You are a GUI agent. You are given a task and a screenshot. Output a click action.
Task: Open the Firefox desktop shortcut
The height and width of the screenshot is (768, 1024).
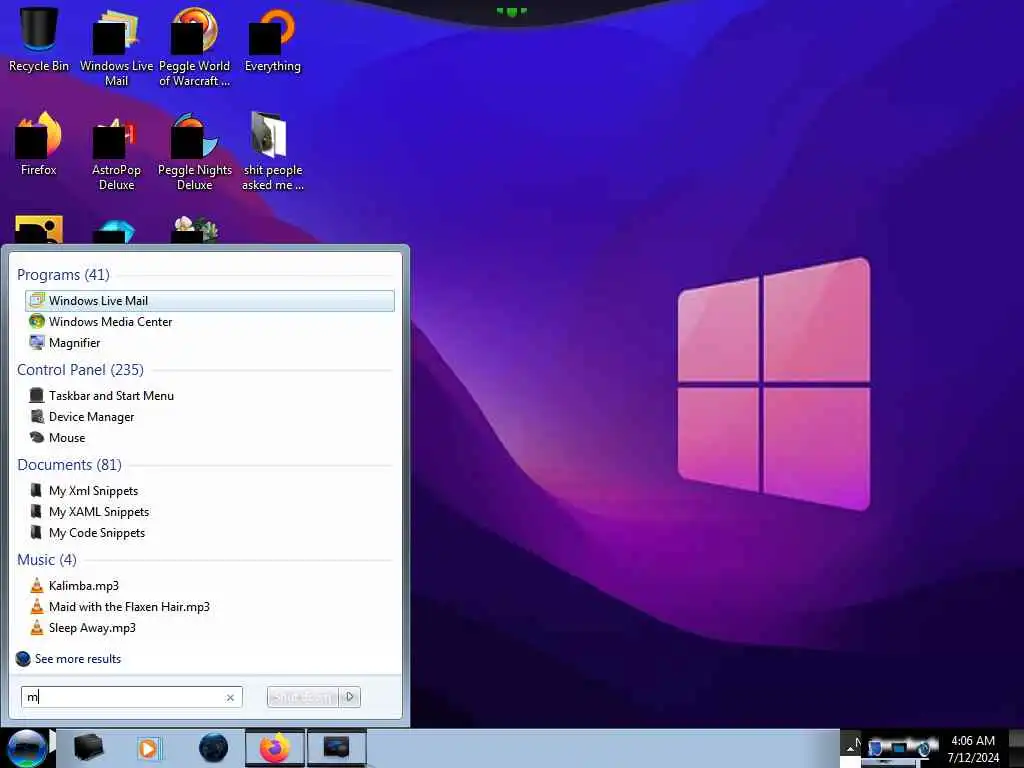point(39,144)
